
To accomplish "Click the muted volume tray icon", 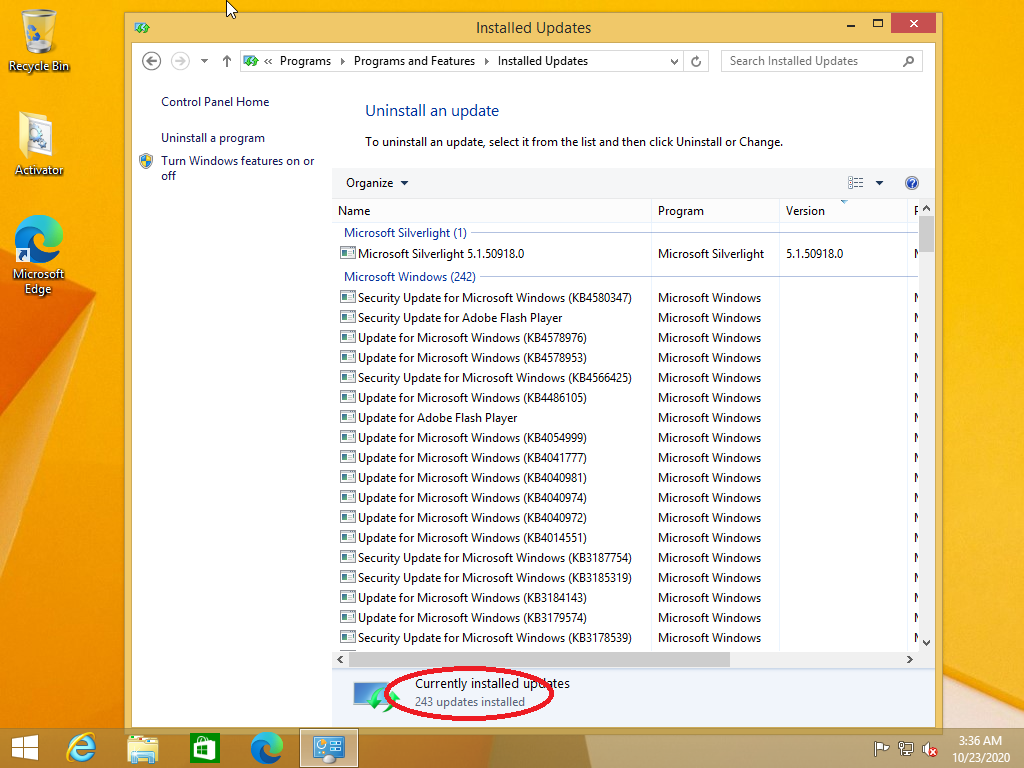I will [930, 749].
